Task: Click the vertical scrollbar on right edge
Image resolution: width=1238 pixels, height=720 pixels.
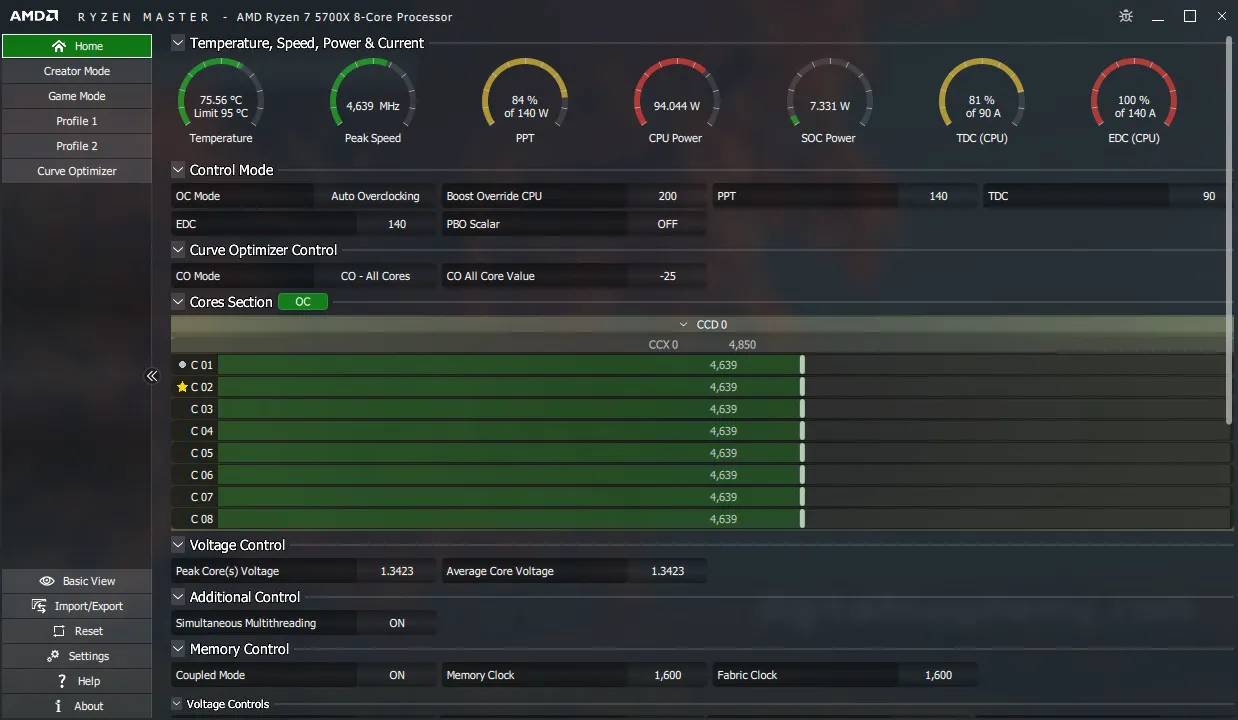Action: [x=1230, y=230]
